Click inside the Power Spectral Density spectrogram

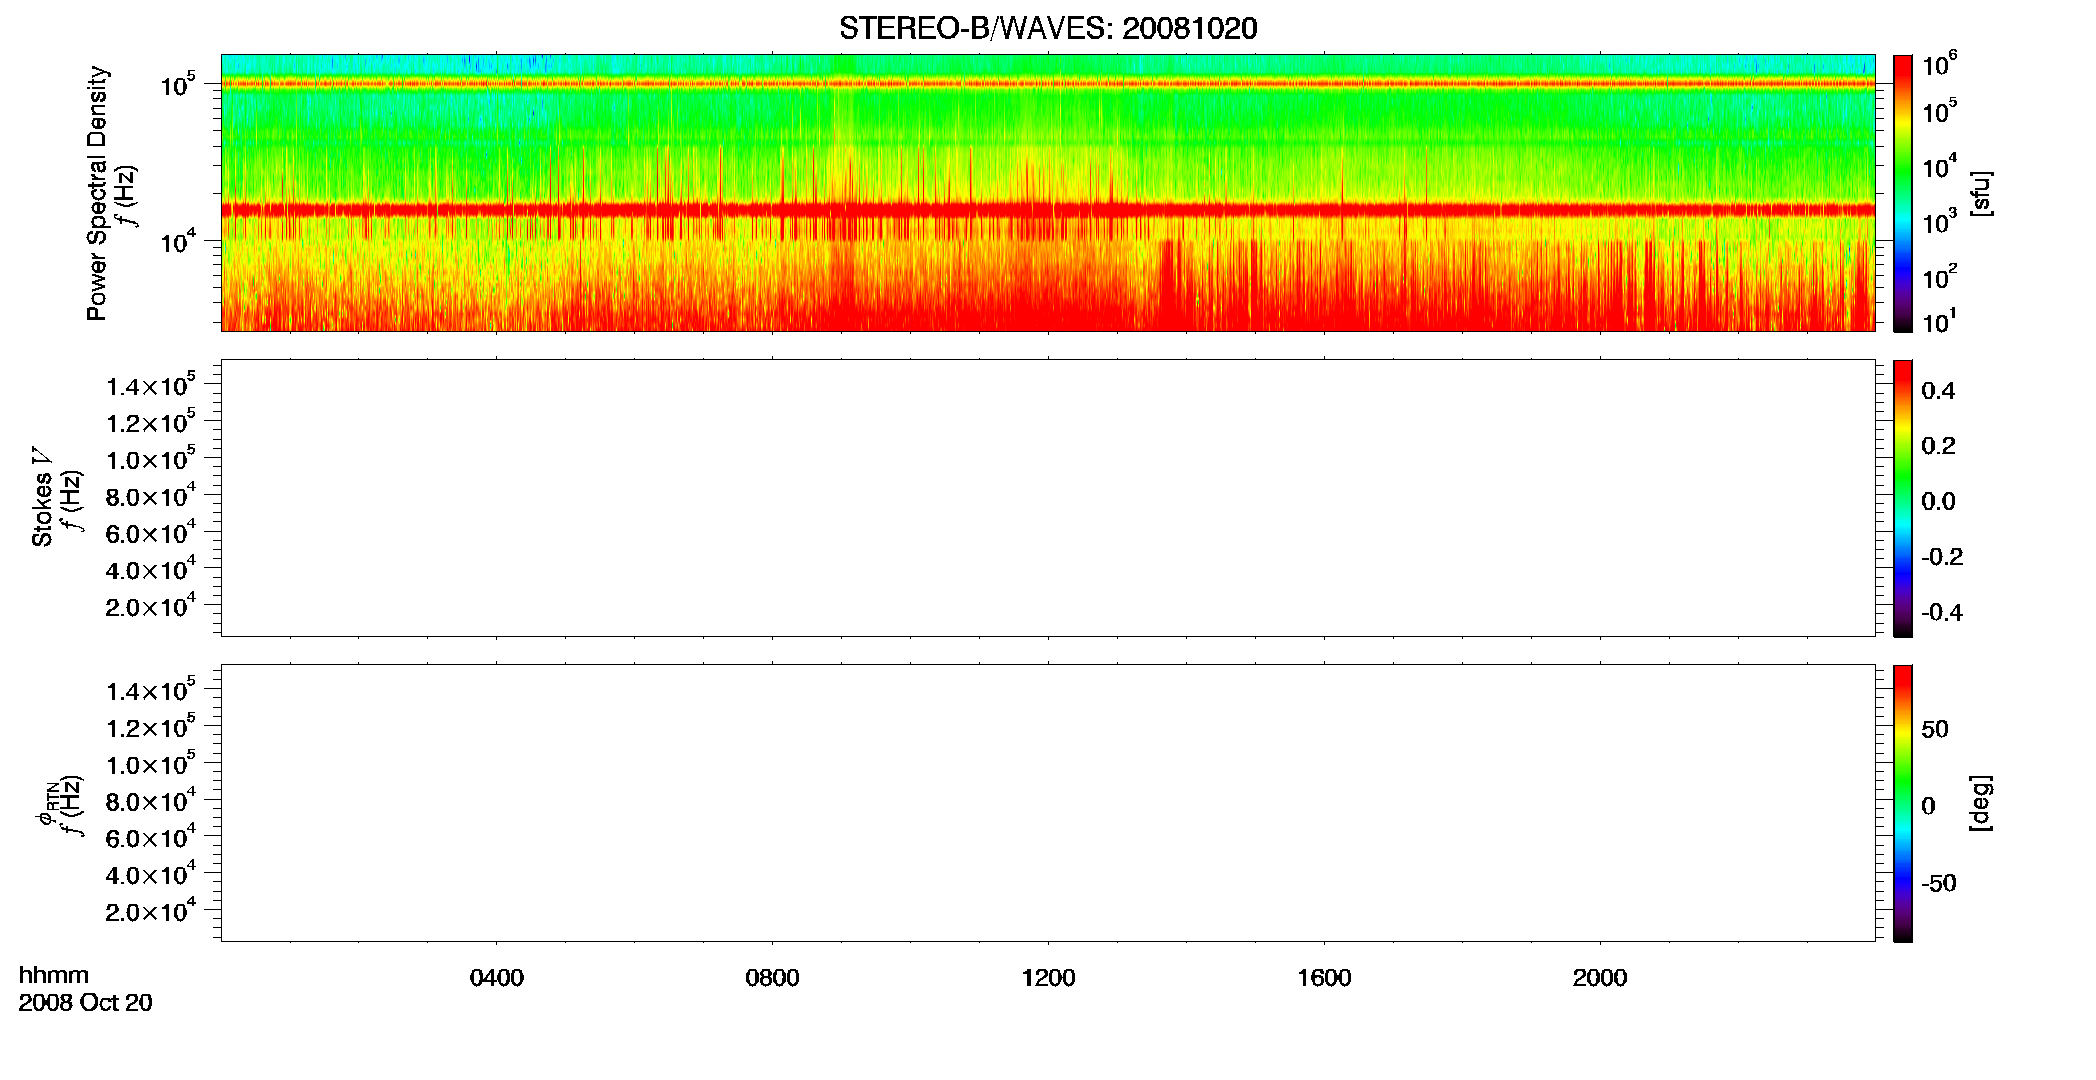point(1048,193)
